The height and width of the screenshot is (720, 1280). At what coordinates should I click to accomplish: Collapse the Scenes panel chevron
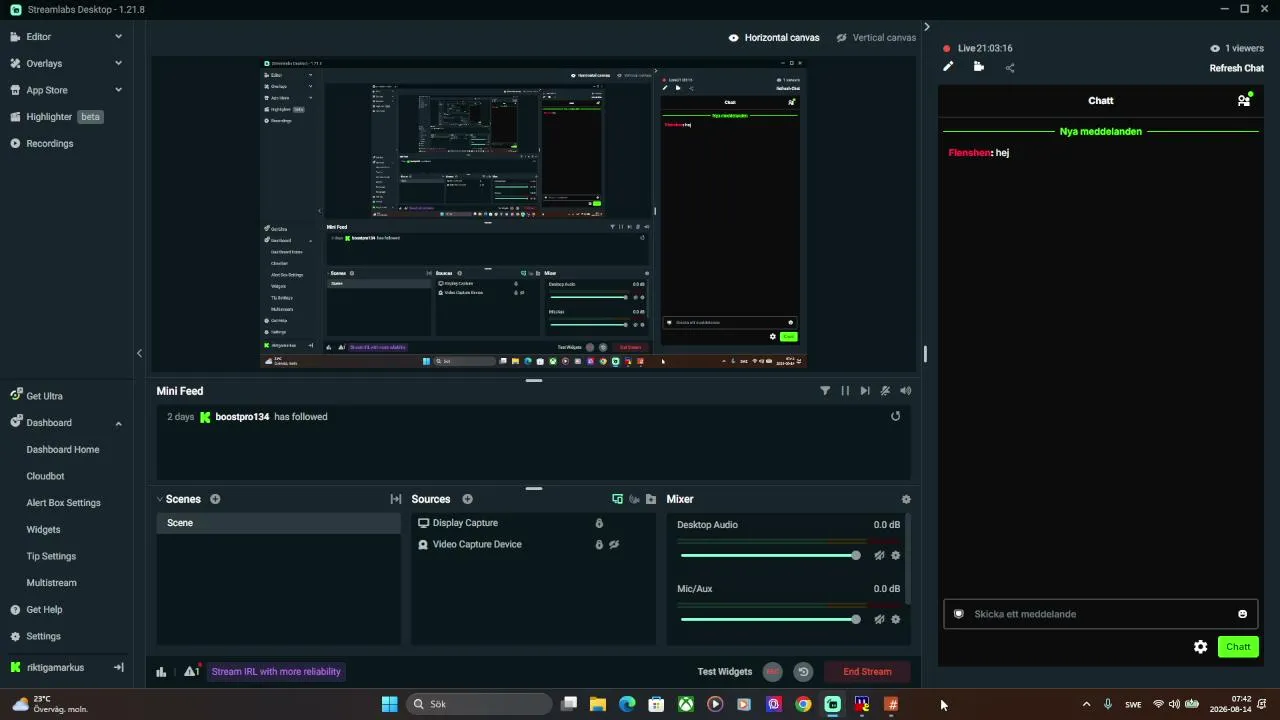(x=160, y=499)
